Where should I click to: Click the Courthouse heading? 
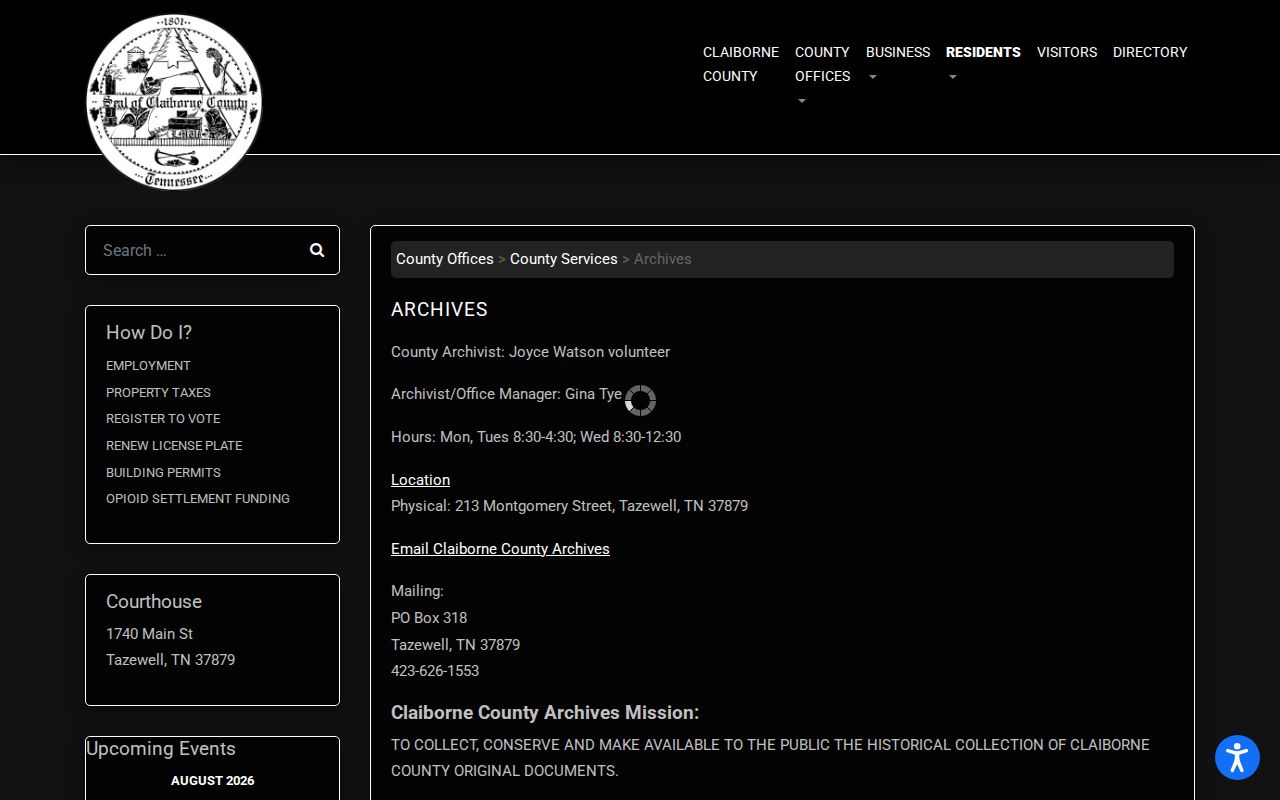tap(154, 602)
